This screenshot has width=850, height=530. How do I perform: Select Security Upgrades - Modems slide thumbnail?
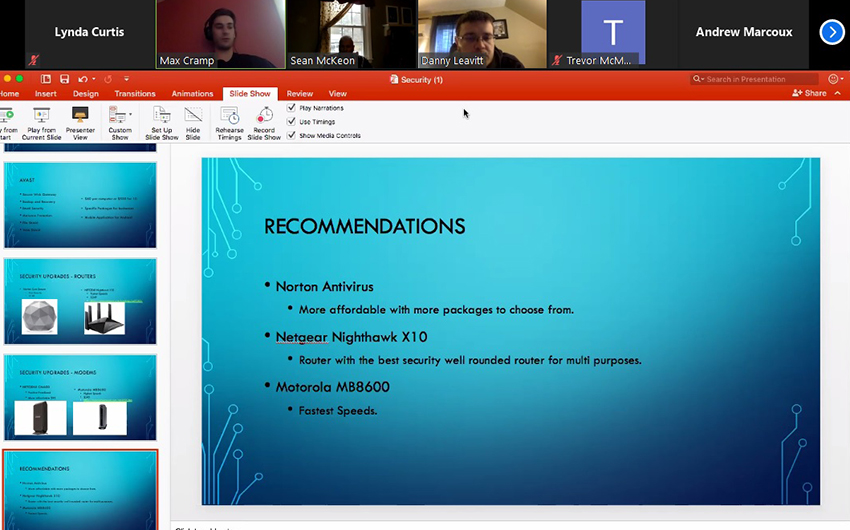coord(80,397)
